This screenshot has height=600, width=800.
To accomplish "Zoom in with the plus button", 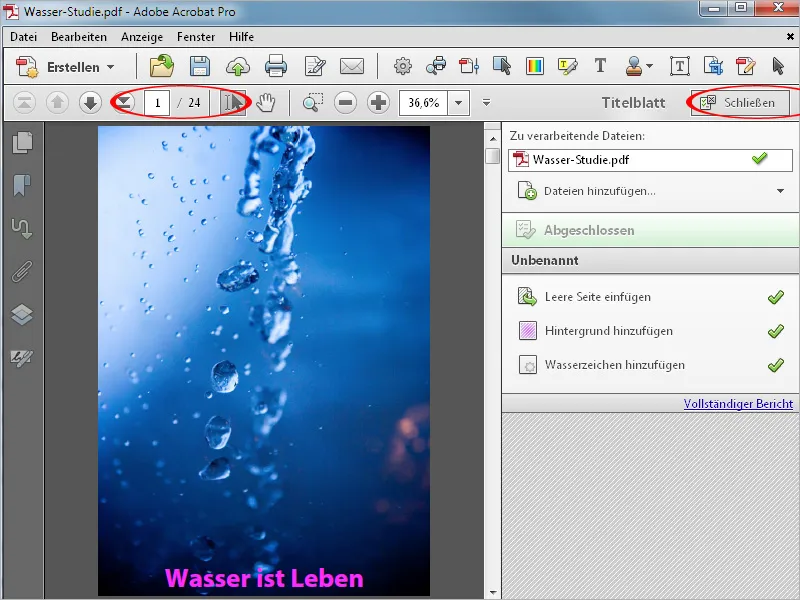I will click(378, 103).
